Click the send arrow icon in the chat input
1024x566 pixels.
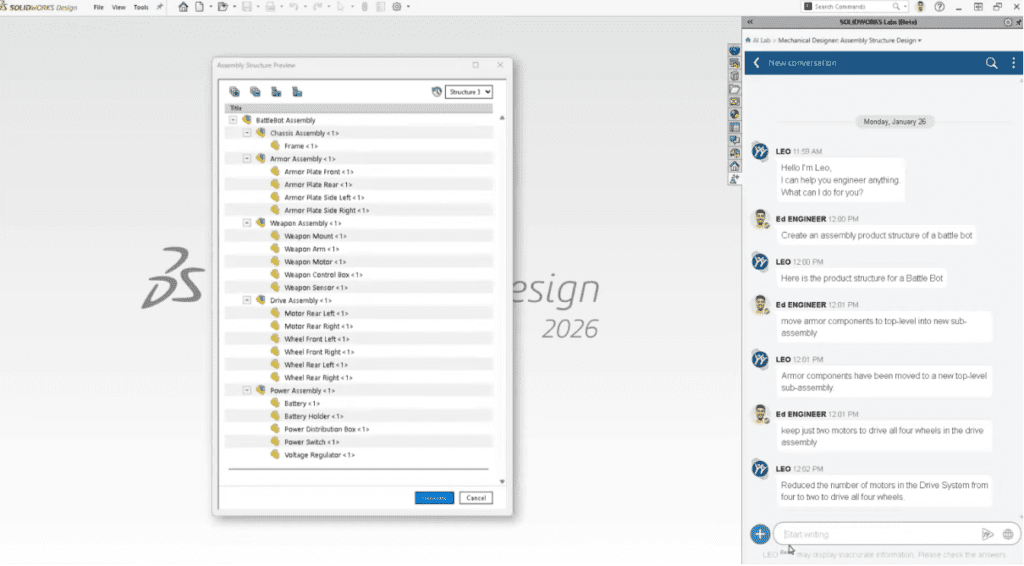[987, 534]
